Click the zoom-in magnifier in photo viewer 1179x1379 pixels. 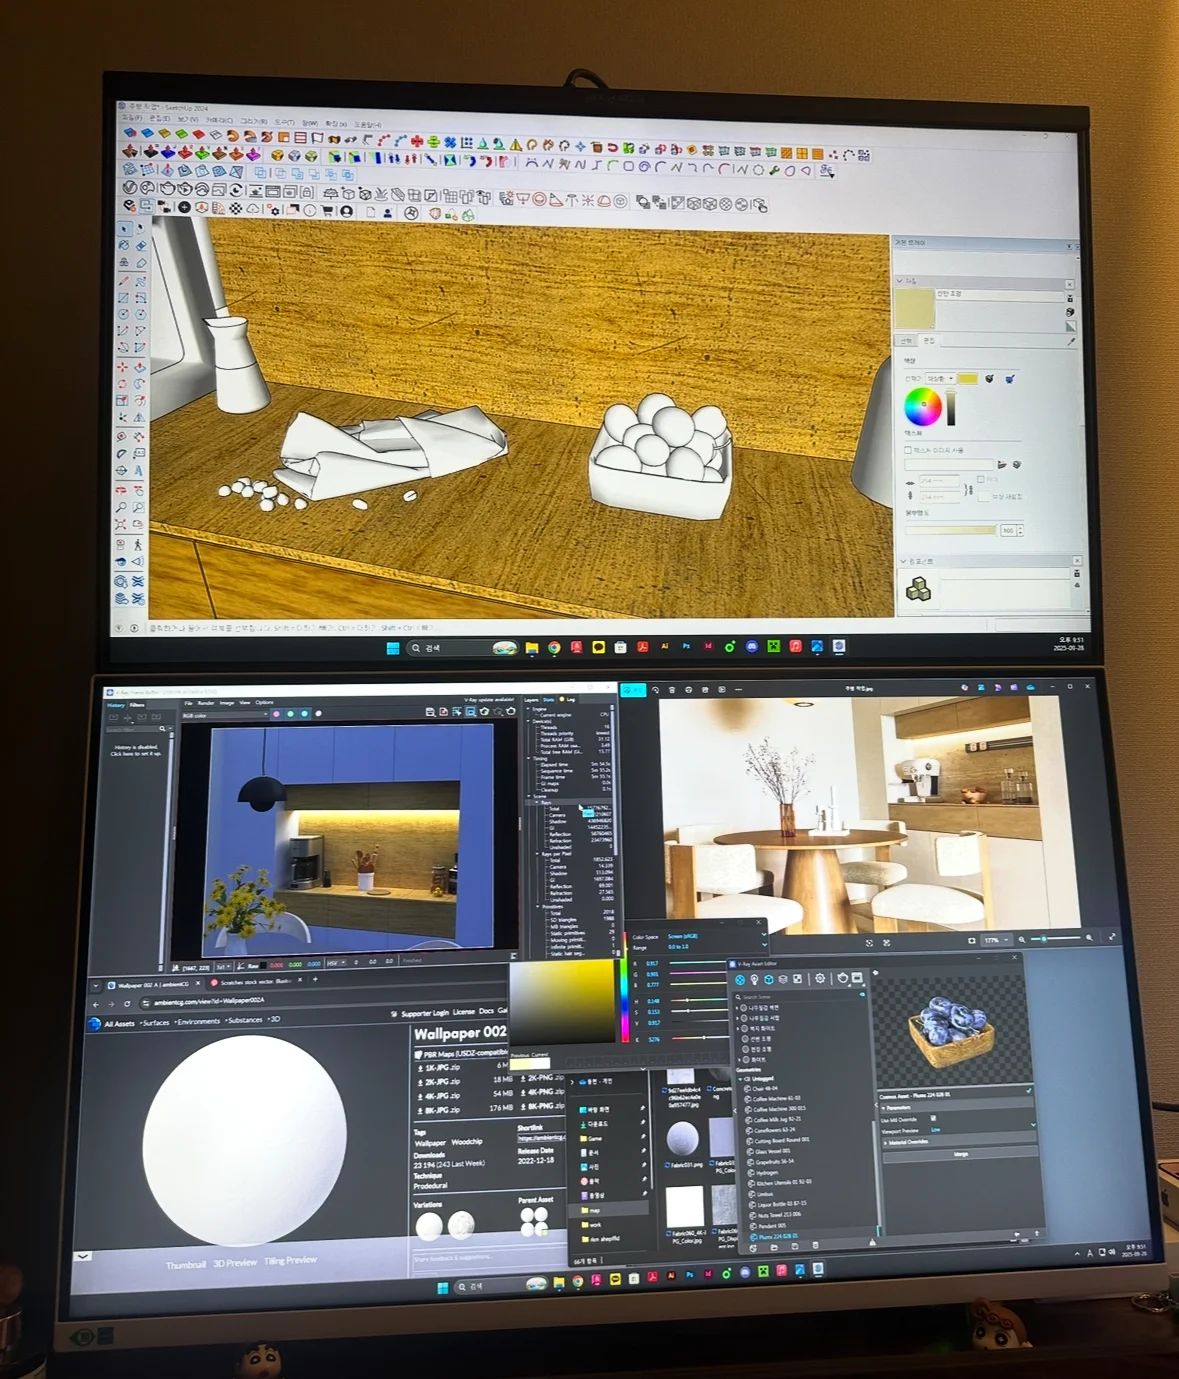(1089, 939)
